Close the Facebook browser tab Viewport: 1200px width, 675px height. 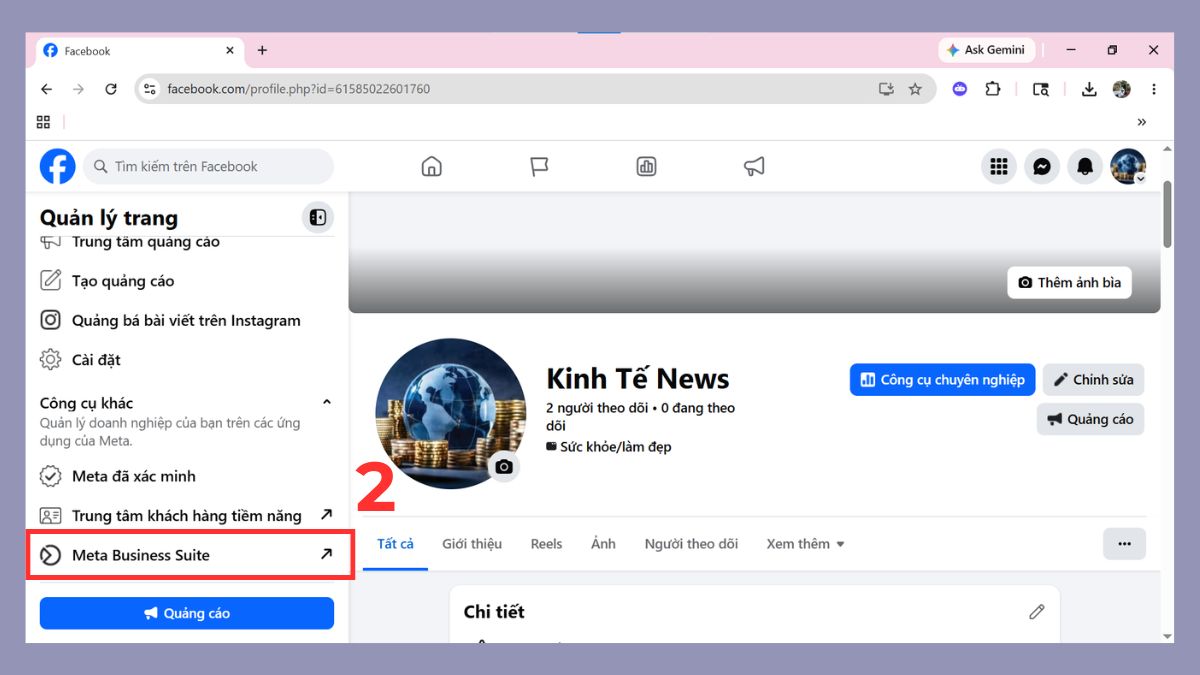[230, 50]
